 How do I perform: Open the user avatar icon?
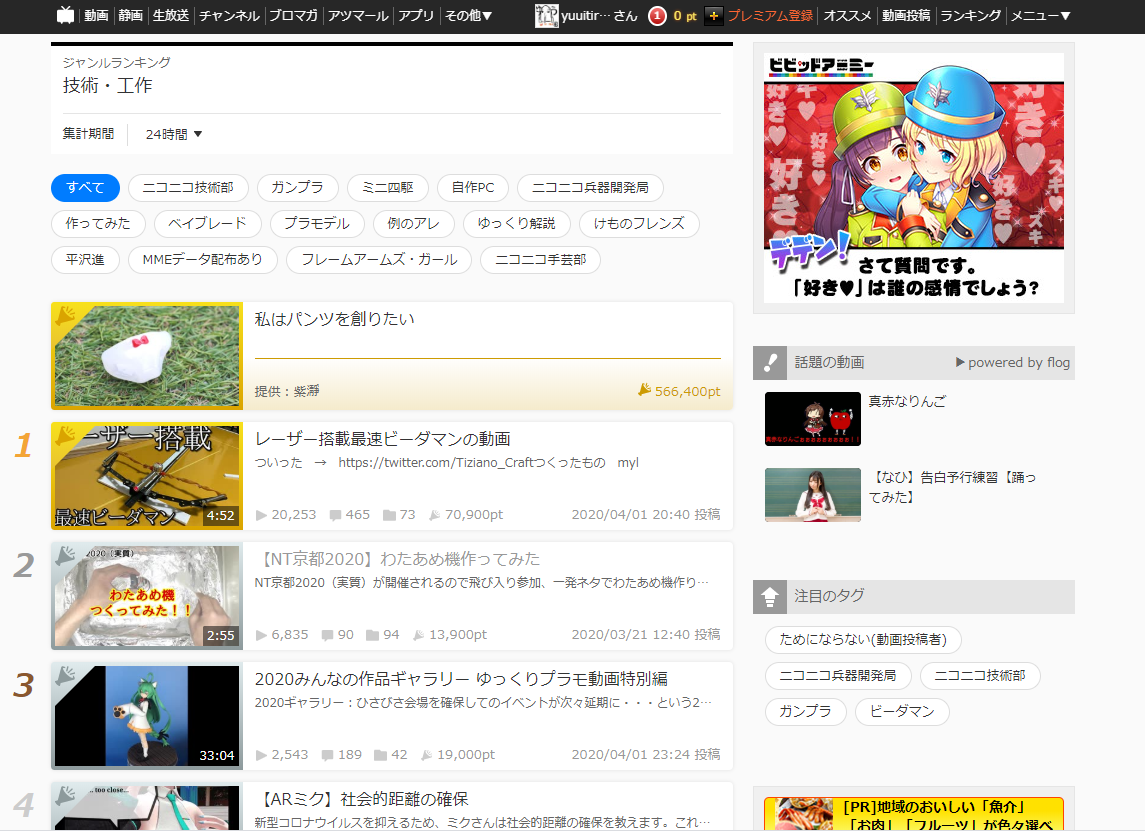546,15
